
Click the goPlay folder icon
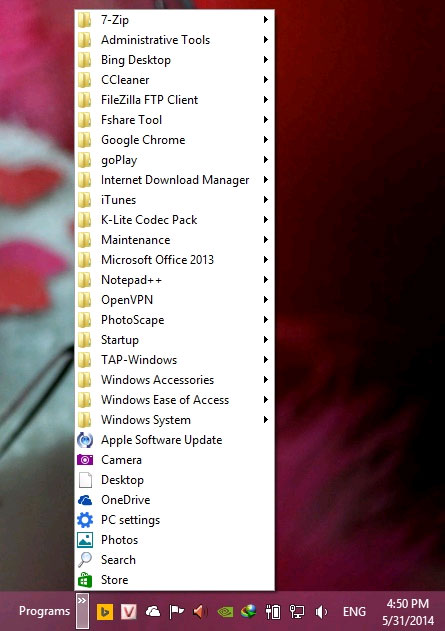[84, 160]
